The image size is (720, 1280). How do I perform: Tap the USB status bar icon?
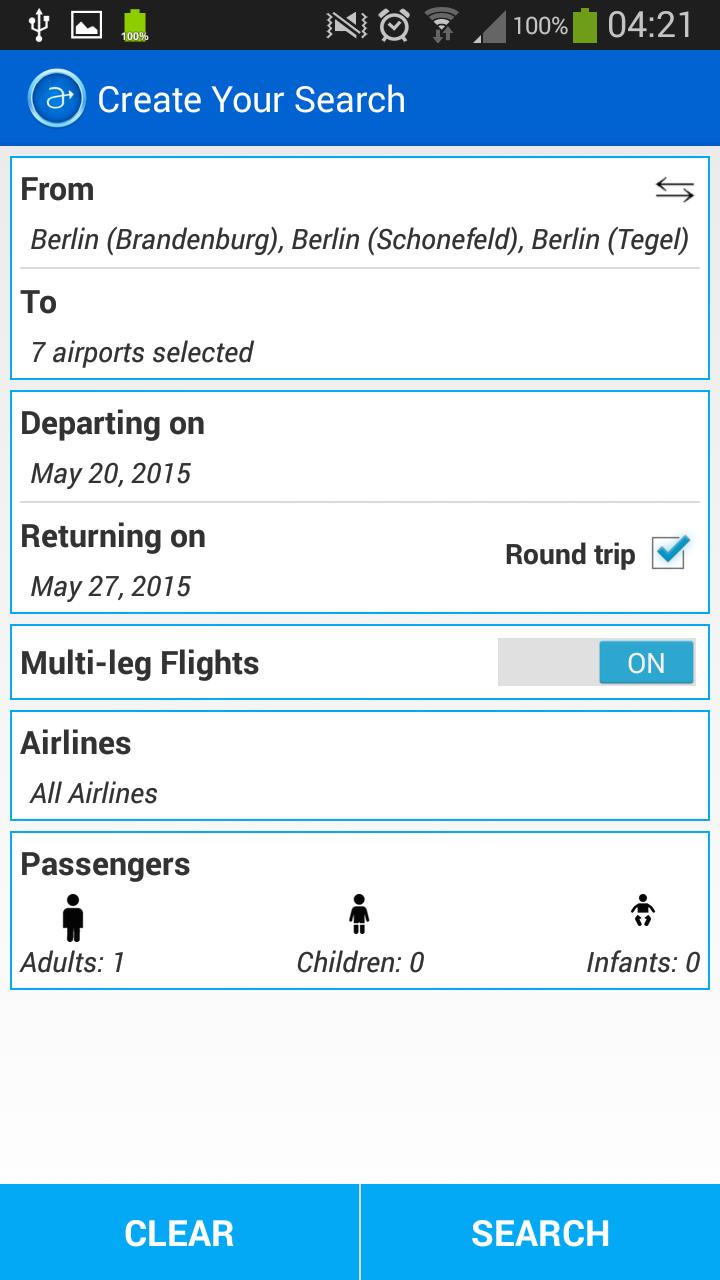39,25
